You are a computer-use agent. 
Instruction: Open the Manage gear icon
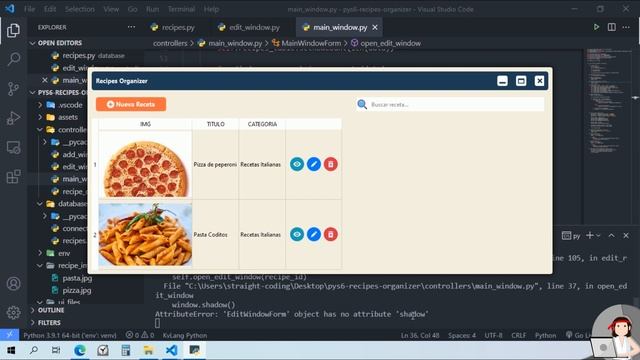[x=13, y=312]
